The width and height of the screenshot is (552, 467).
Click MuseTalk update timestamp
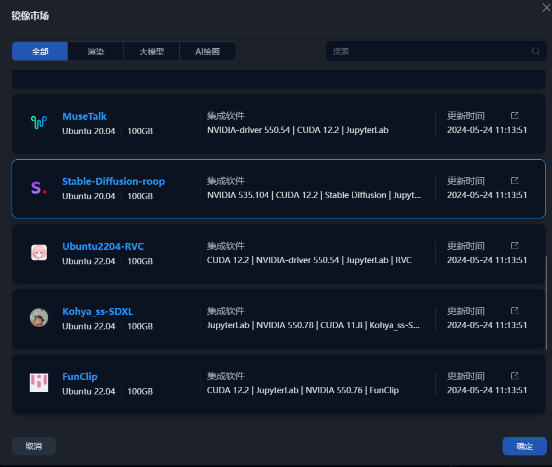tap(487, 130)
